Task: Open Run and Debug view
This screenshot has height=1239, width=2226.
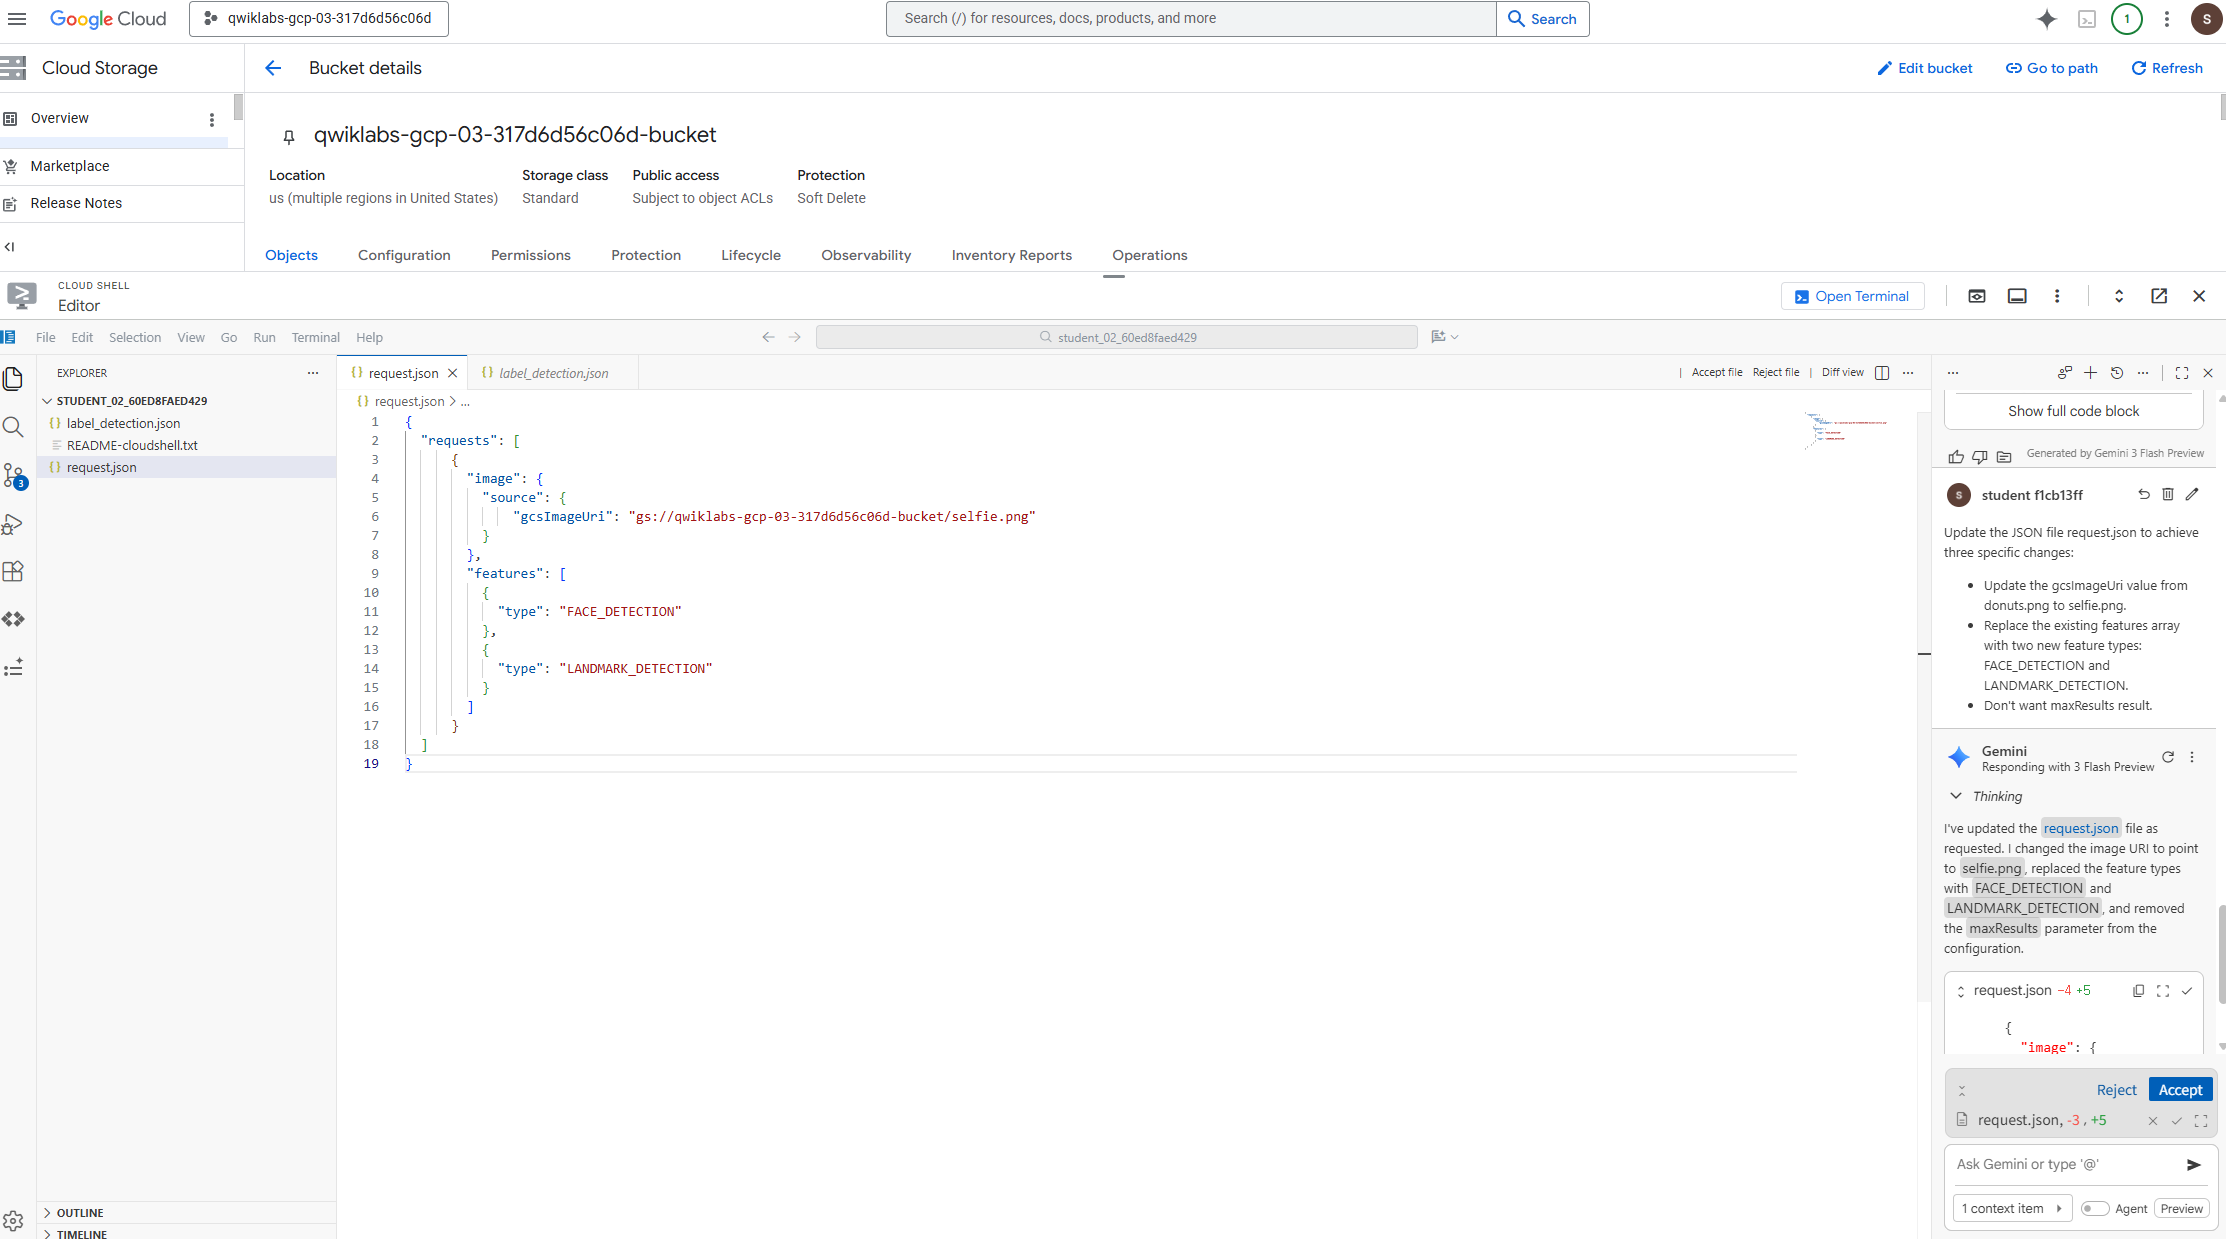Action: click(13, 524)
